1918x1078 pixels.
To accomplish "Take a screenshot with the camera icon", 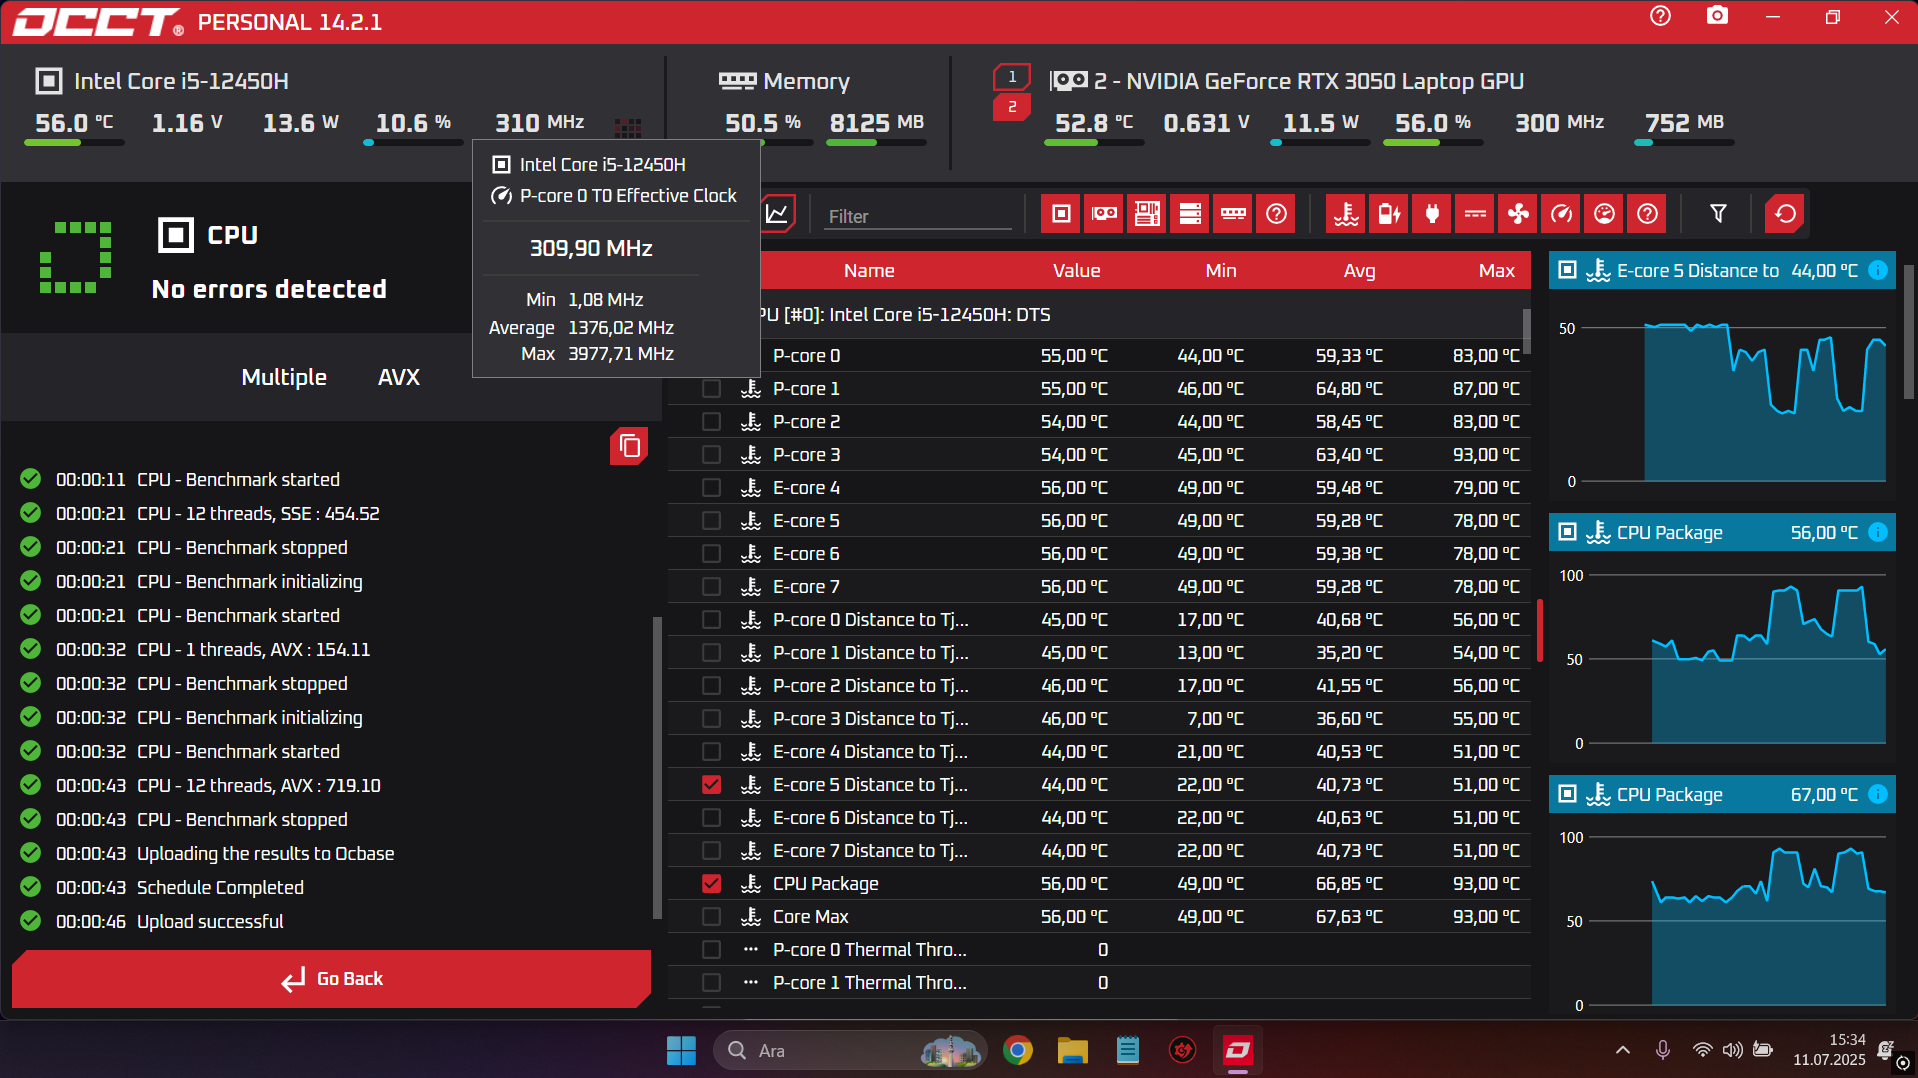I will (1717, 16).
